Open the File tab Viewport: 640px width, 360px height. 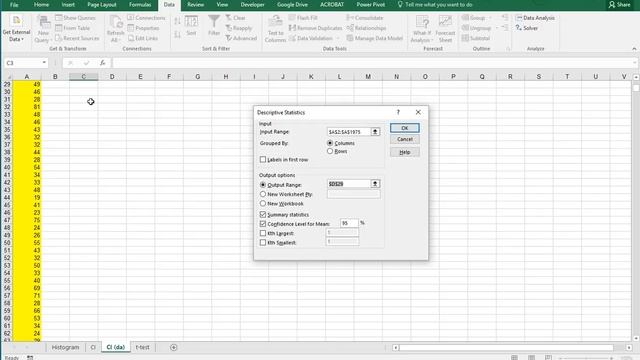(x=14, y=5)
